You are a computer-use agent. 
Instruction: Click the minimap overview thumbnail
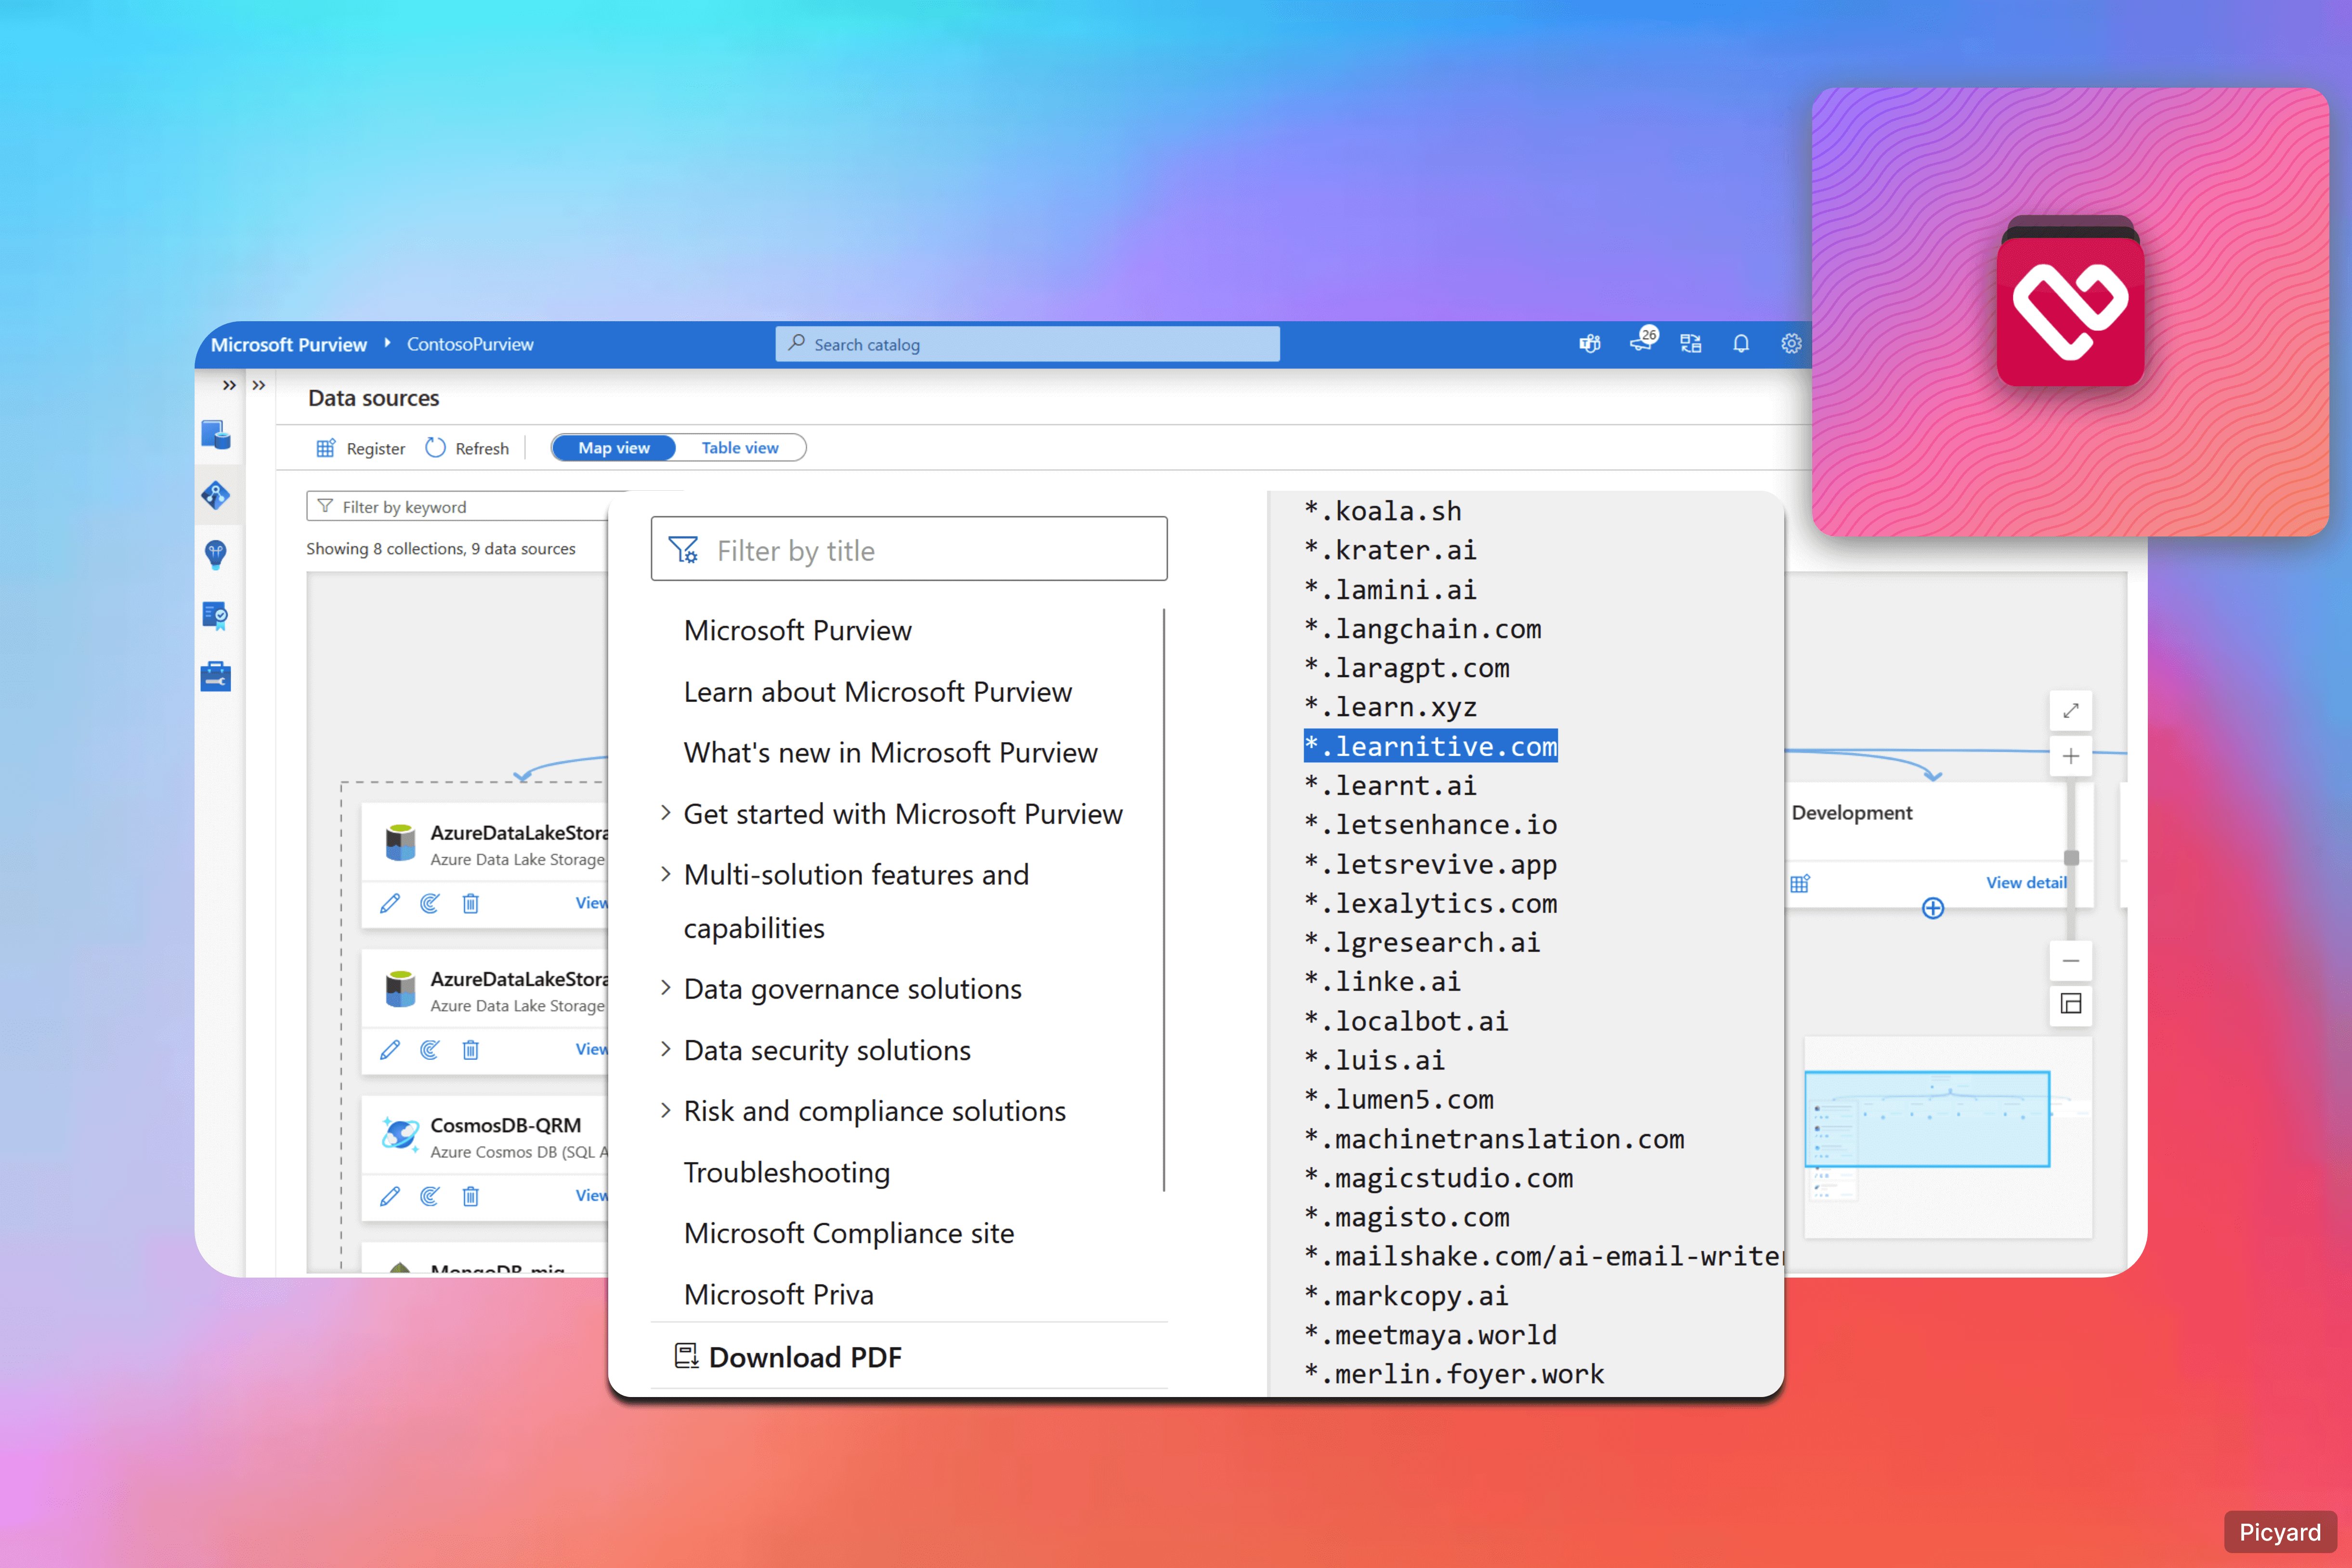tap(1947, 1137)
